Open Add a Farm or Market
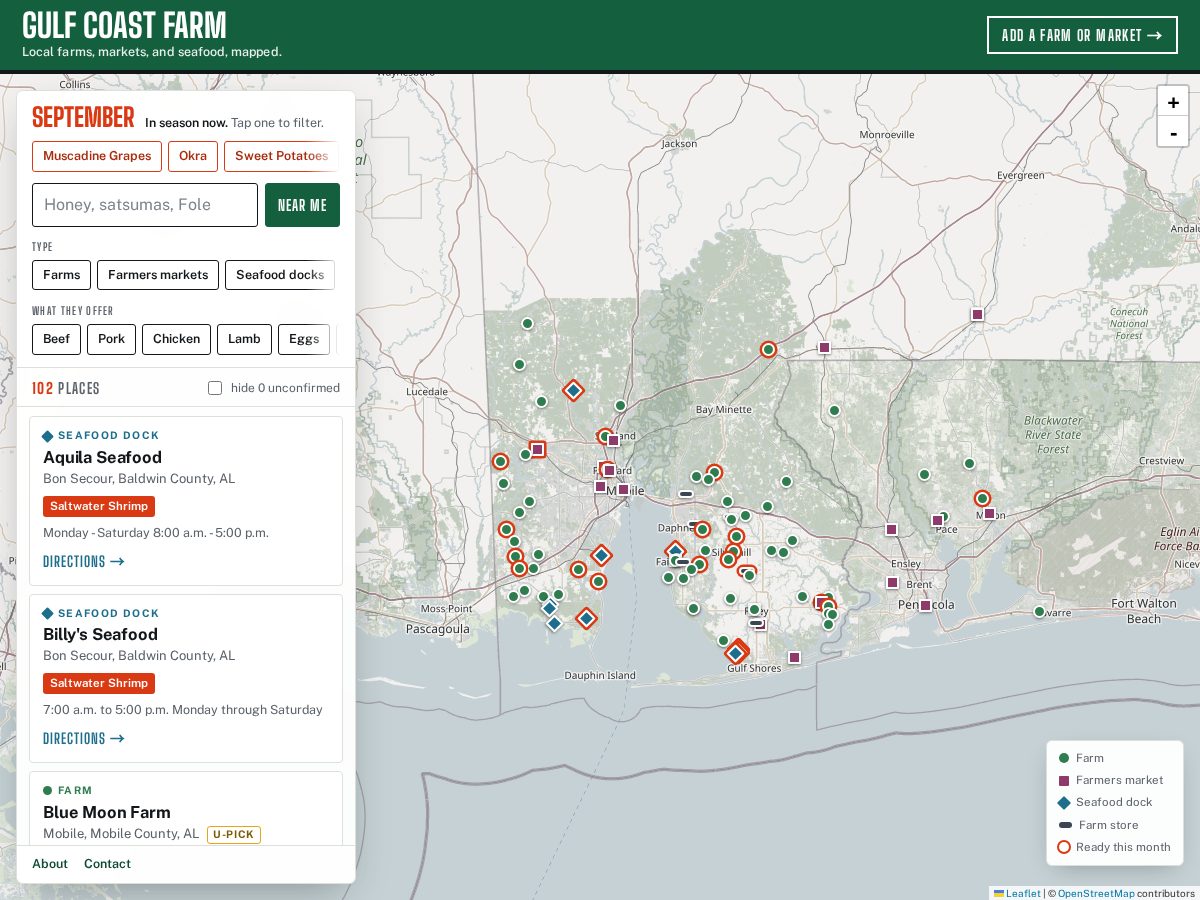 [x=1082, y=35]
